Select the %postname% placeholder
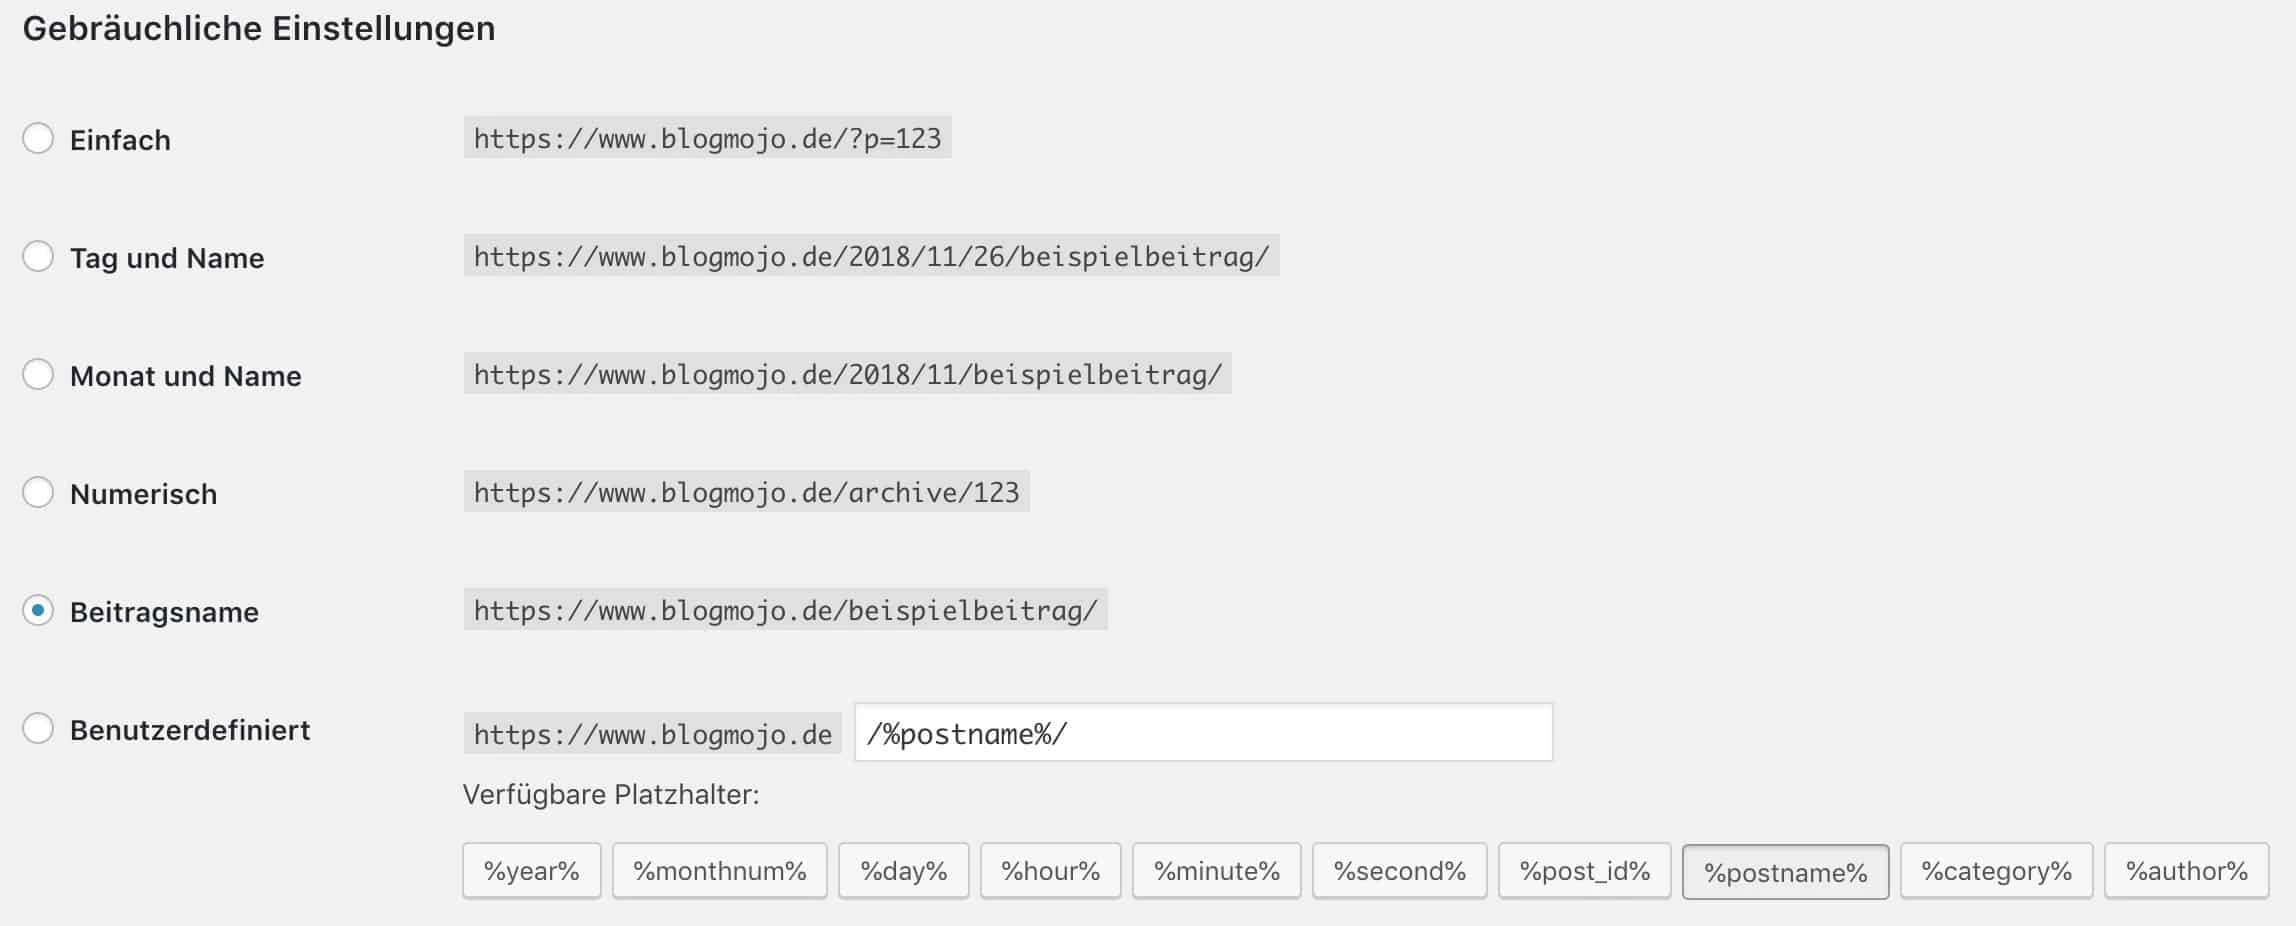This screenshot has height=926, width=2296. [x=1786, y=870]
